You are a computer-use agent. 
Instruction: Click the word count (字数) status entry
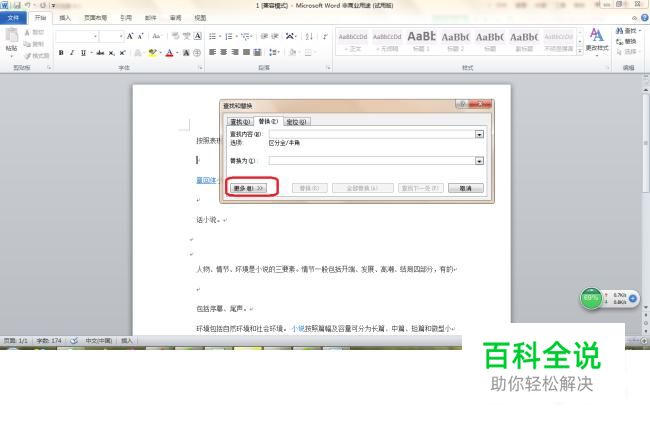point(49,341)
